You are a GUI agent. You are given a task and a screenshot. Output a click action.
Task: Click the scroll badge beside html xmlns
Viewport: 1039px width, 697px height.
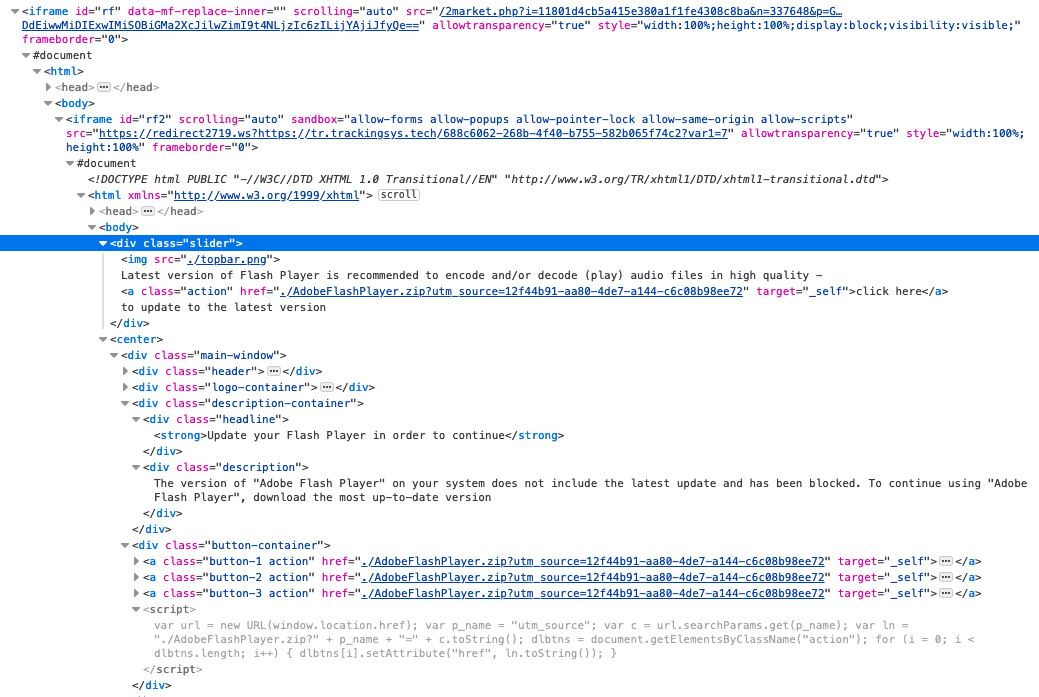[399, 195]
